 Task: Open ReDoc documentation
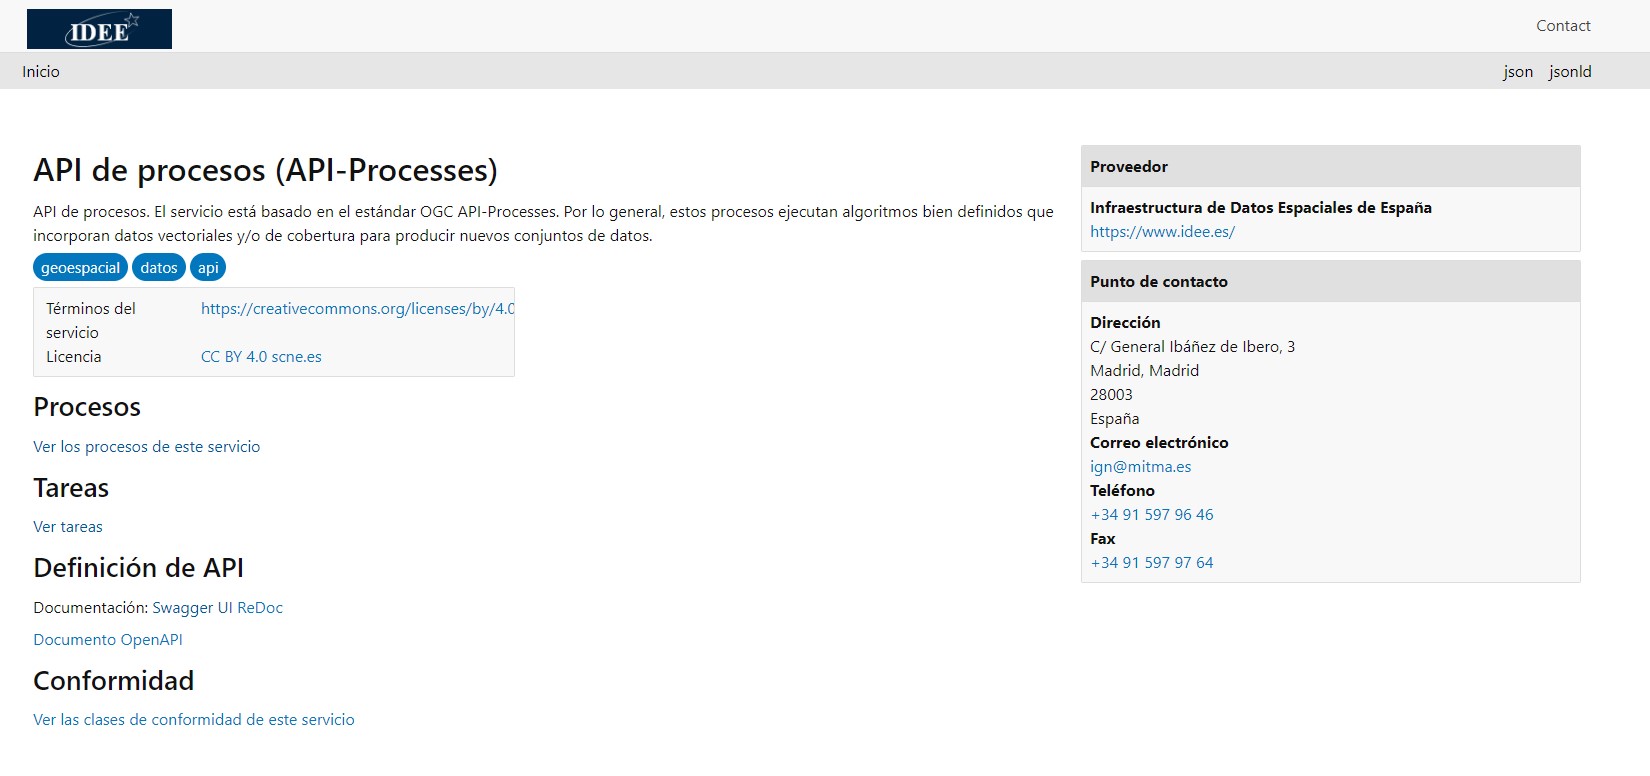[x=260, y=608]
